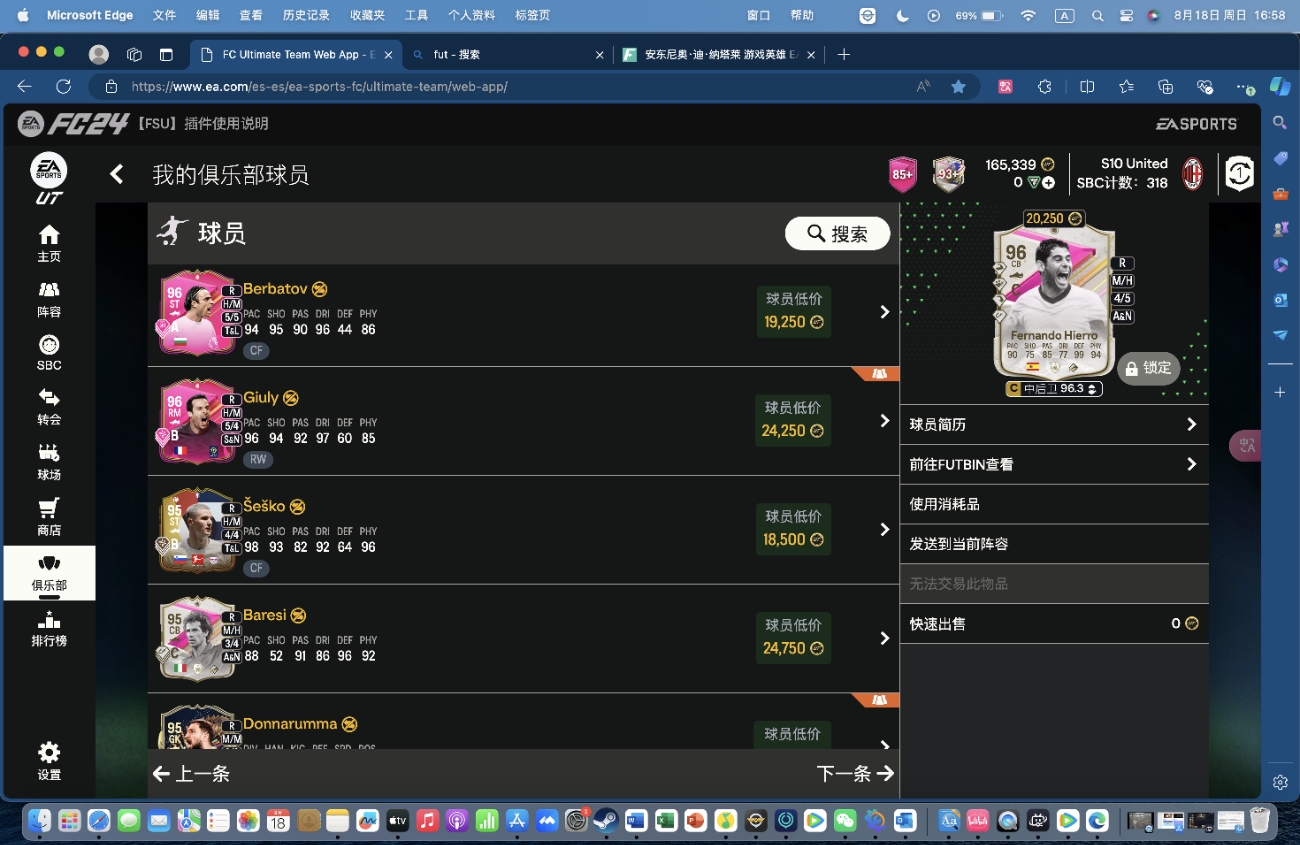Open the chemistry style 96.3 stepper
Image resolution: width=1300 pixels, height=845 pixels.
point(1092,389)
